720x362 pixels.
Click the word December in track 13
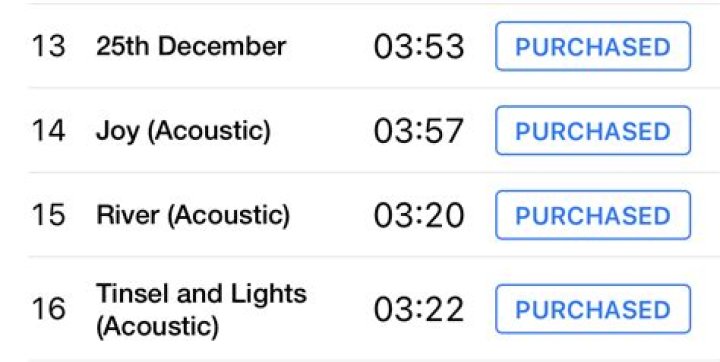pos(222,46)
